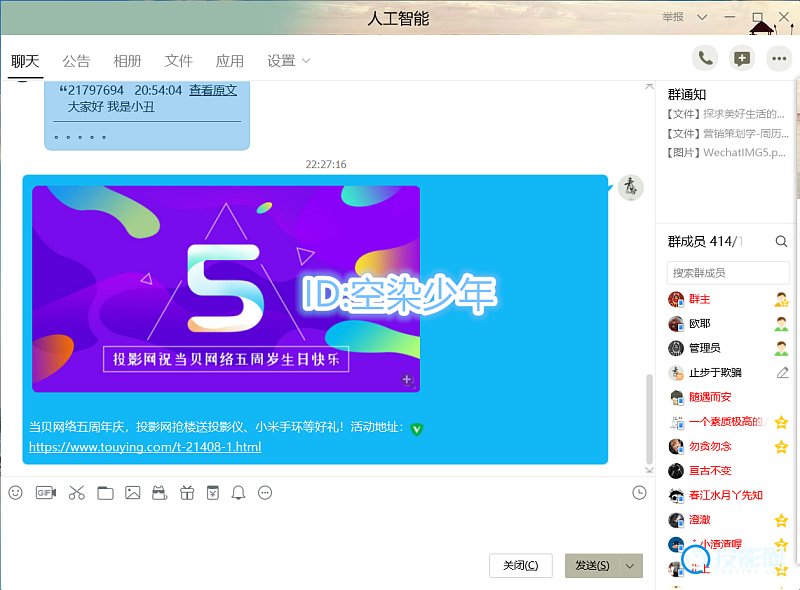This screenshot has height=590, width=800.
Task: Click avatar of member 亘古不变
Action: click(x=676, y=471)
